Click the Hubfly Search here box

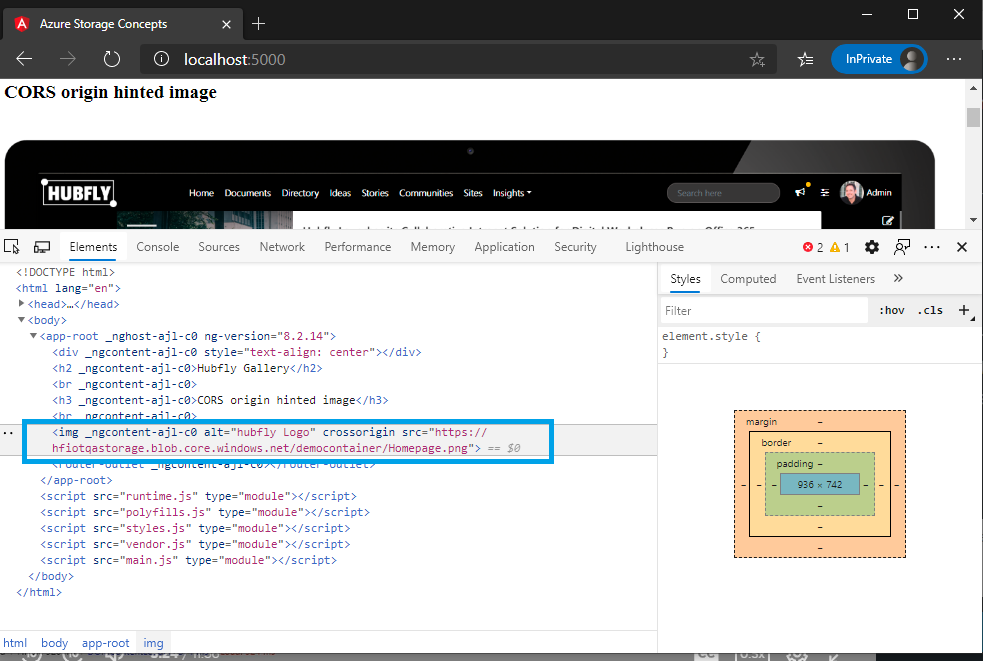723,193
